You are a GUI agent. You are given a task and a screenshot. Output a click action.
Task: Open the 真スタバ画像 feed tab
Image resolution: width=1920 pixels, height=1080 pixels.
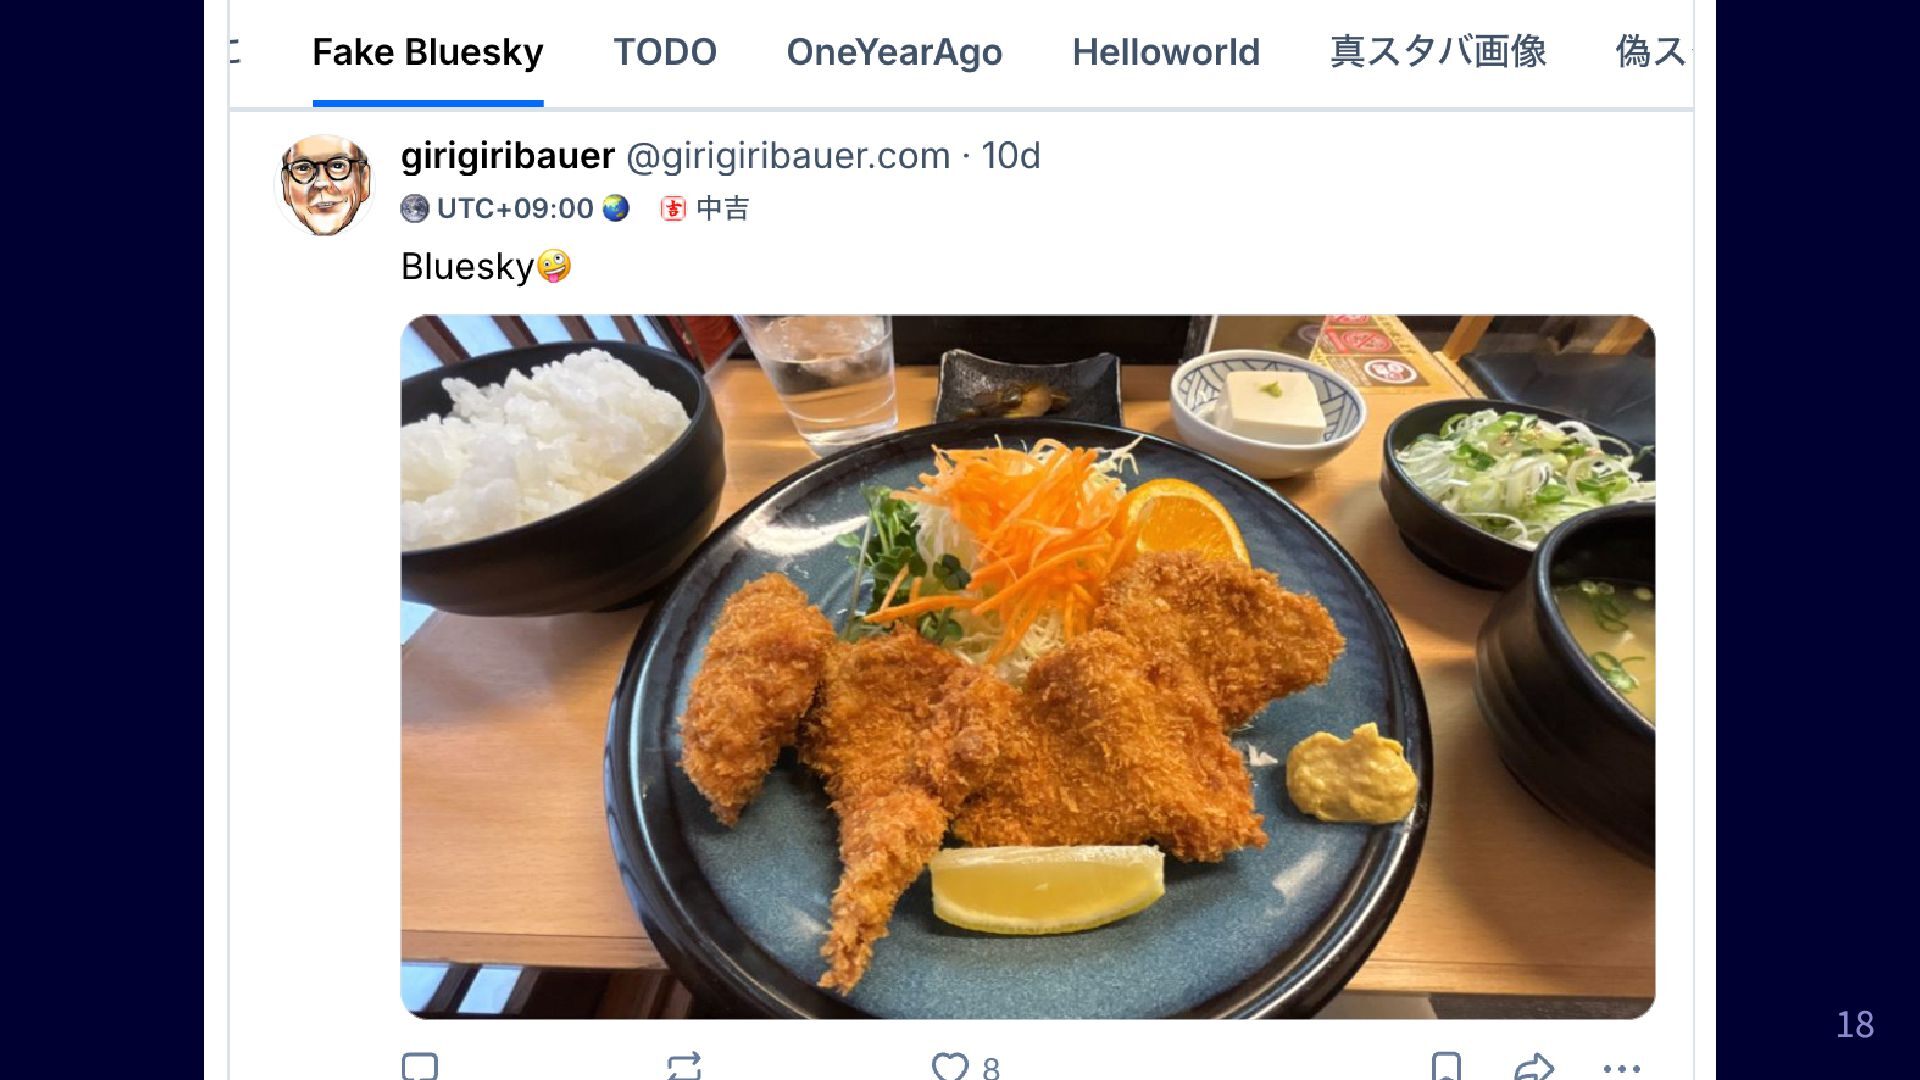(x=1438, y=52)
